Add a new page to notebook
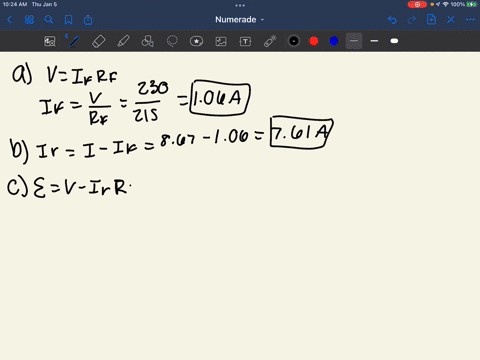Viewport: 480px width, 360px height. (431, 19)
